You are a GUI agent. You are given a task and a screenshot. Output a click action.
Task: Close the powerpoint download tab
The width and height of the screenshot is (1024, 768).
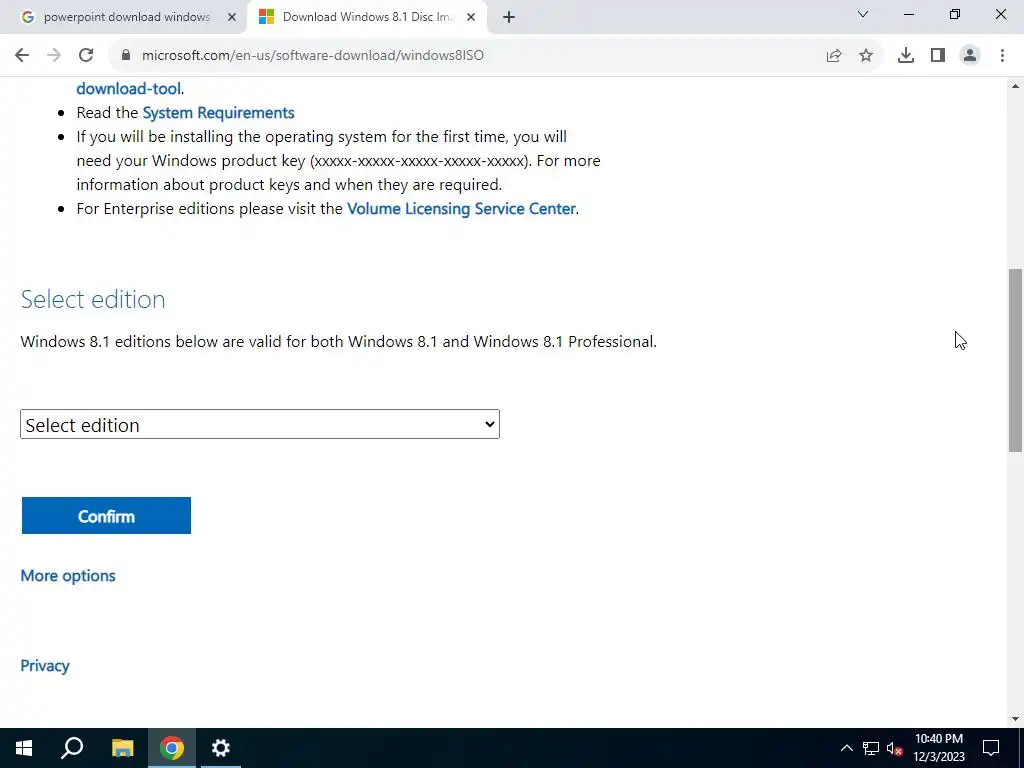point(231,17)
